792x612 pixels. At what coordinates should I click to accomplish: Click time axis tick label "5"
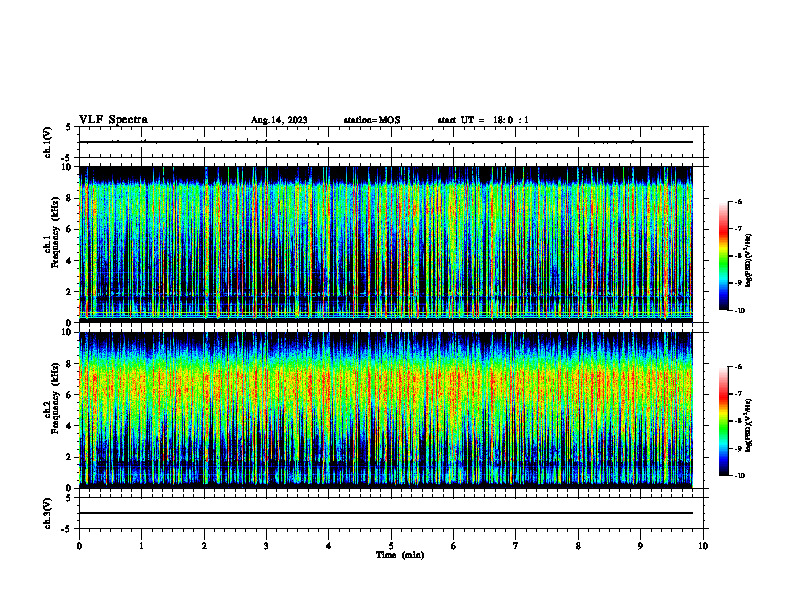391,546
